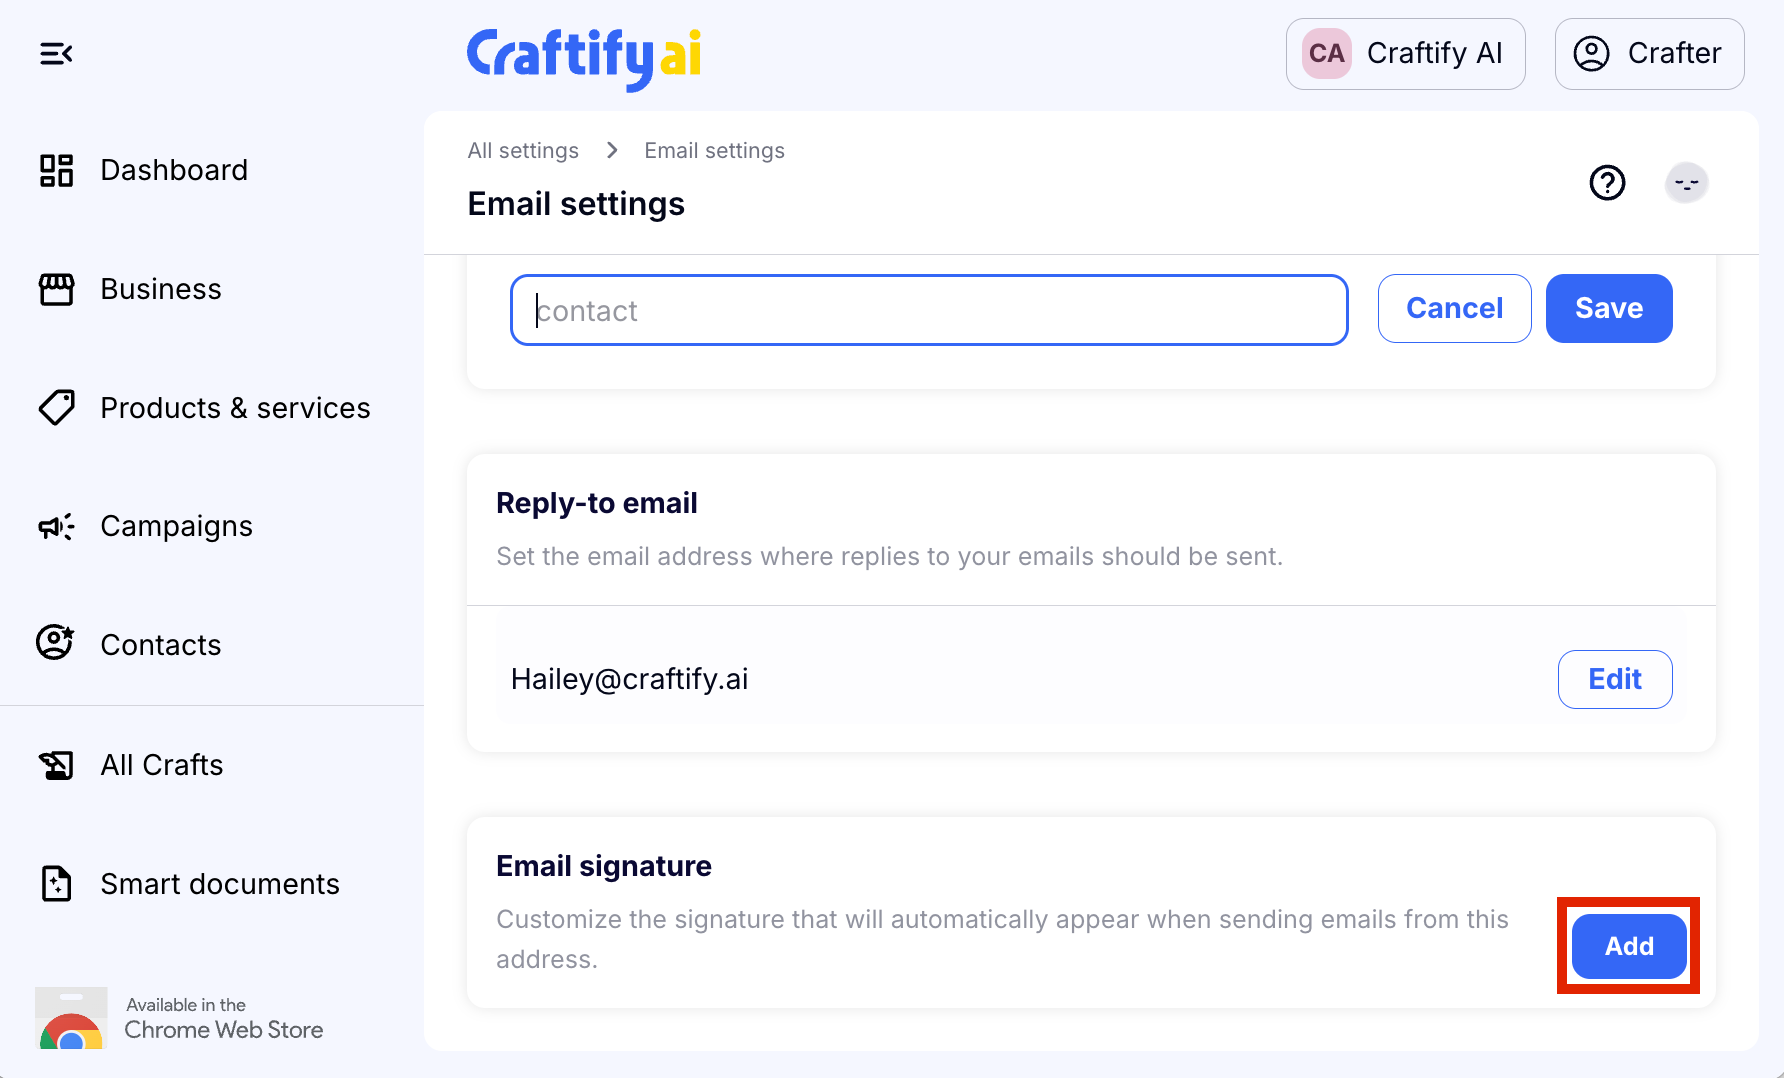Viewport: 1784px width, 1078px height.
Task: Focus the contact text input field
Action: 929,310
